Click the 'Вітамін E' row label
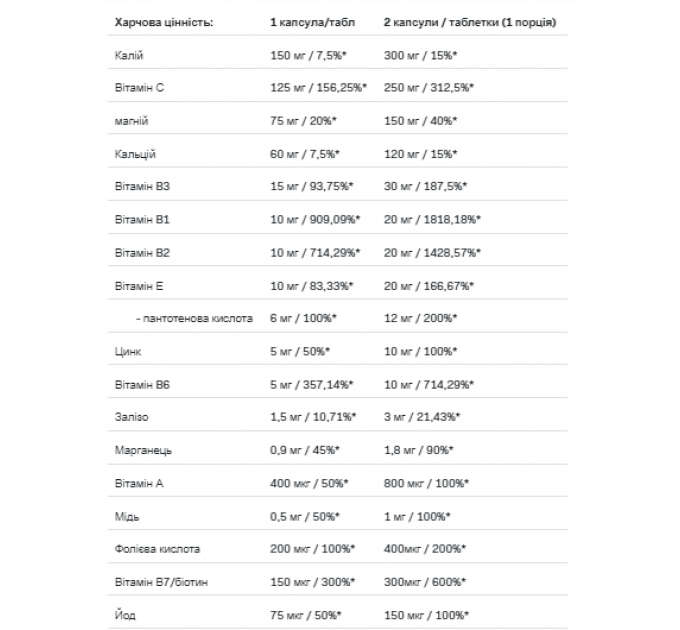The image size is (680, 630). (x=139, y=286)
